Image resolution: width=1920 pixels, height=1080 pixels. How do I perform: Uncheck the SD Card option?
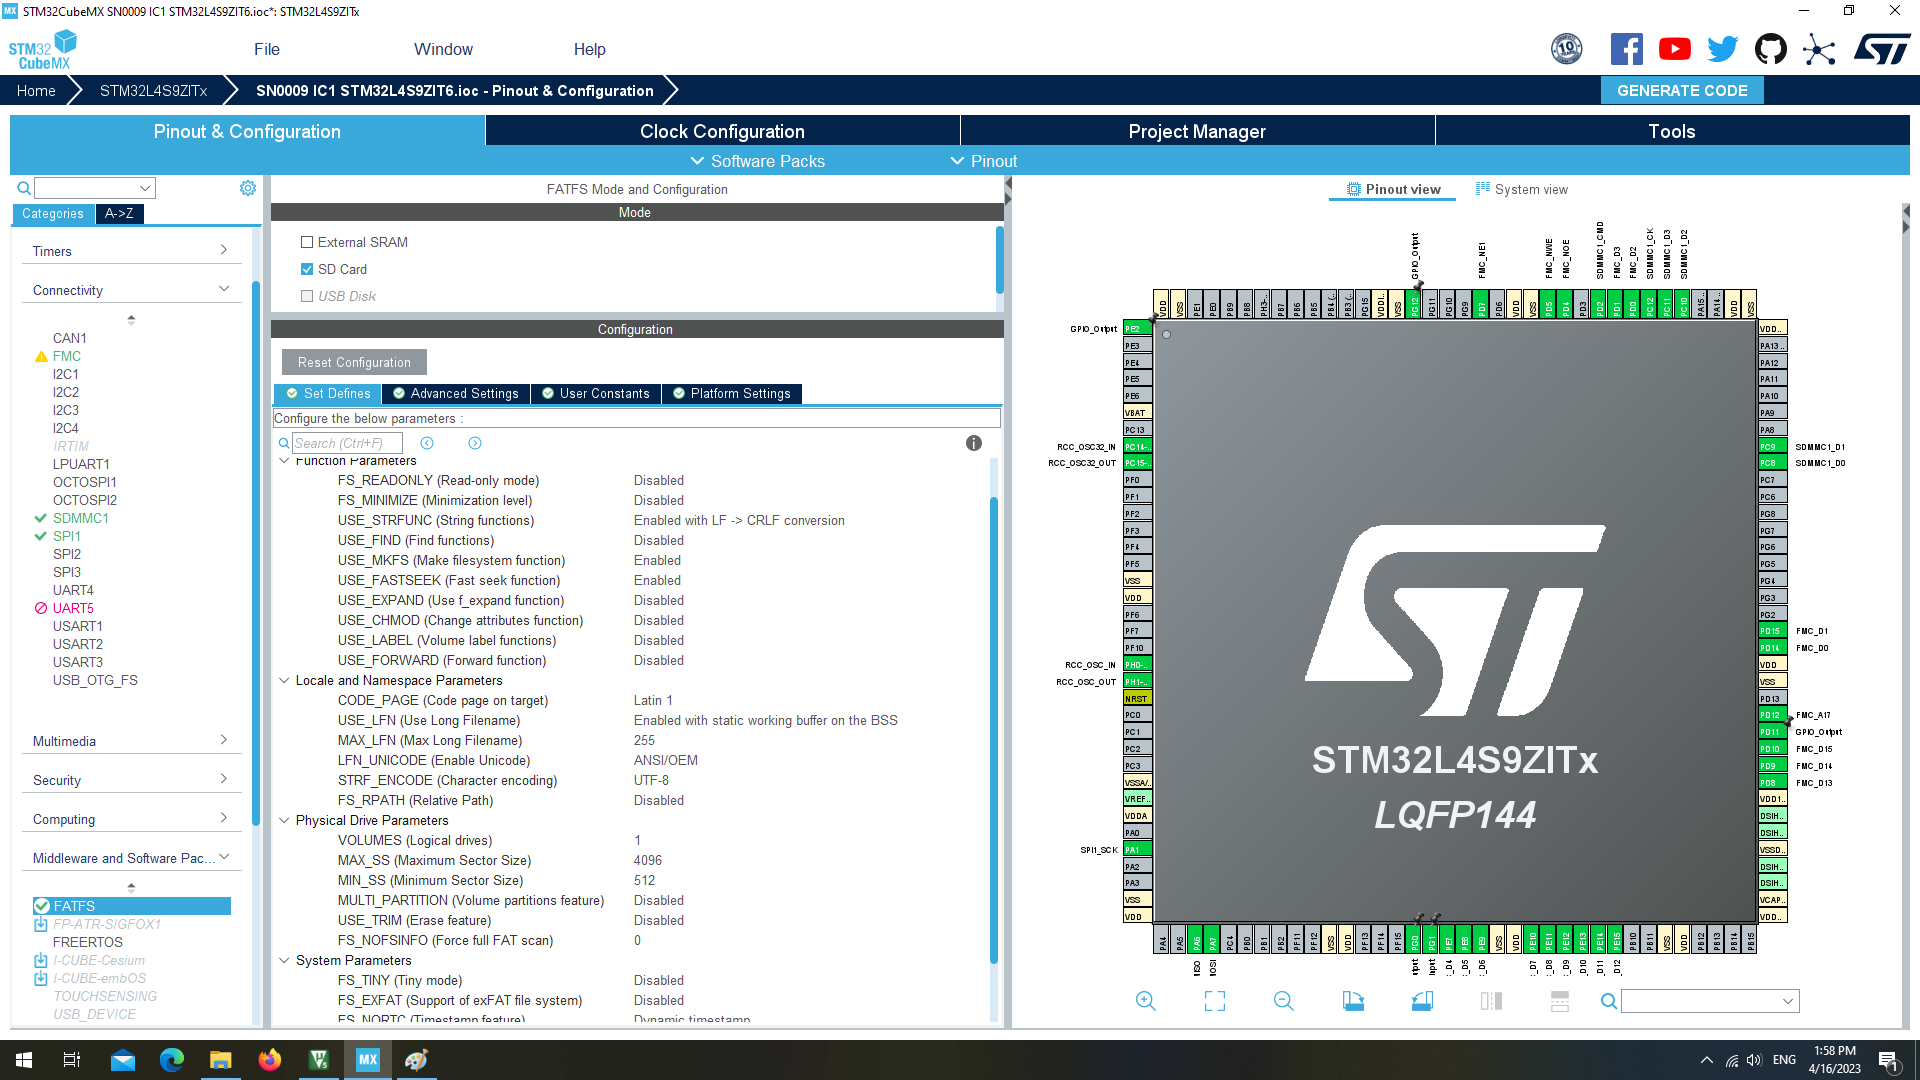tap(307, 269)
